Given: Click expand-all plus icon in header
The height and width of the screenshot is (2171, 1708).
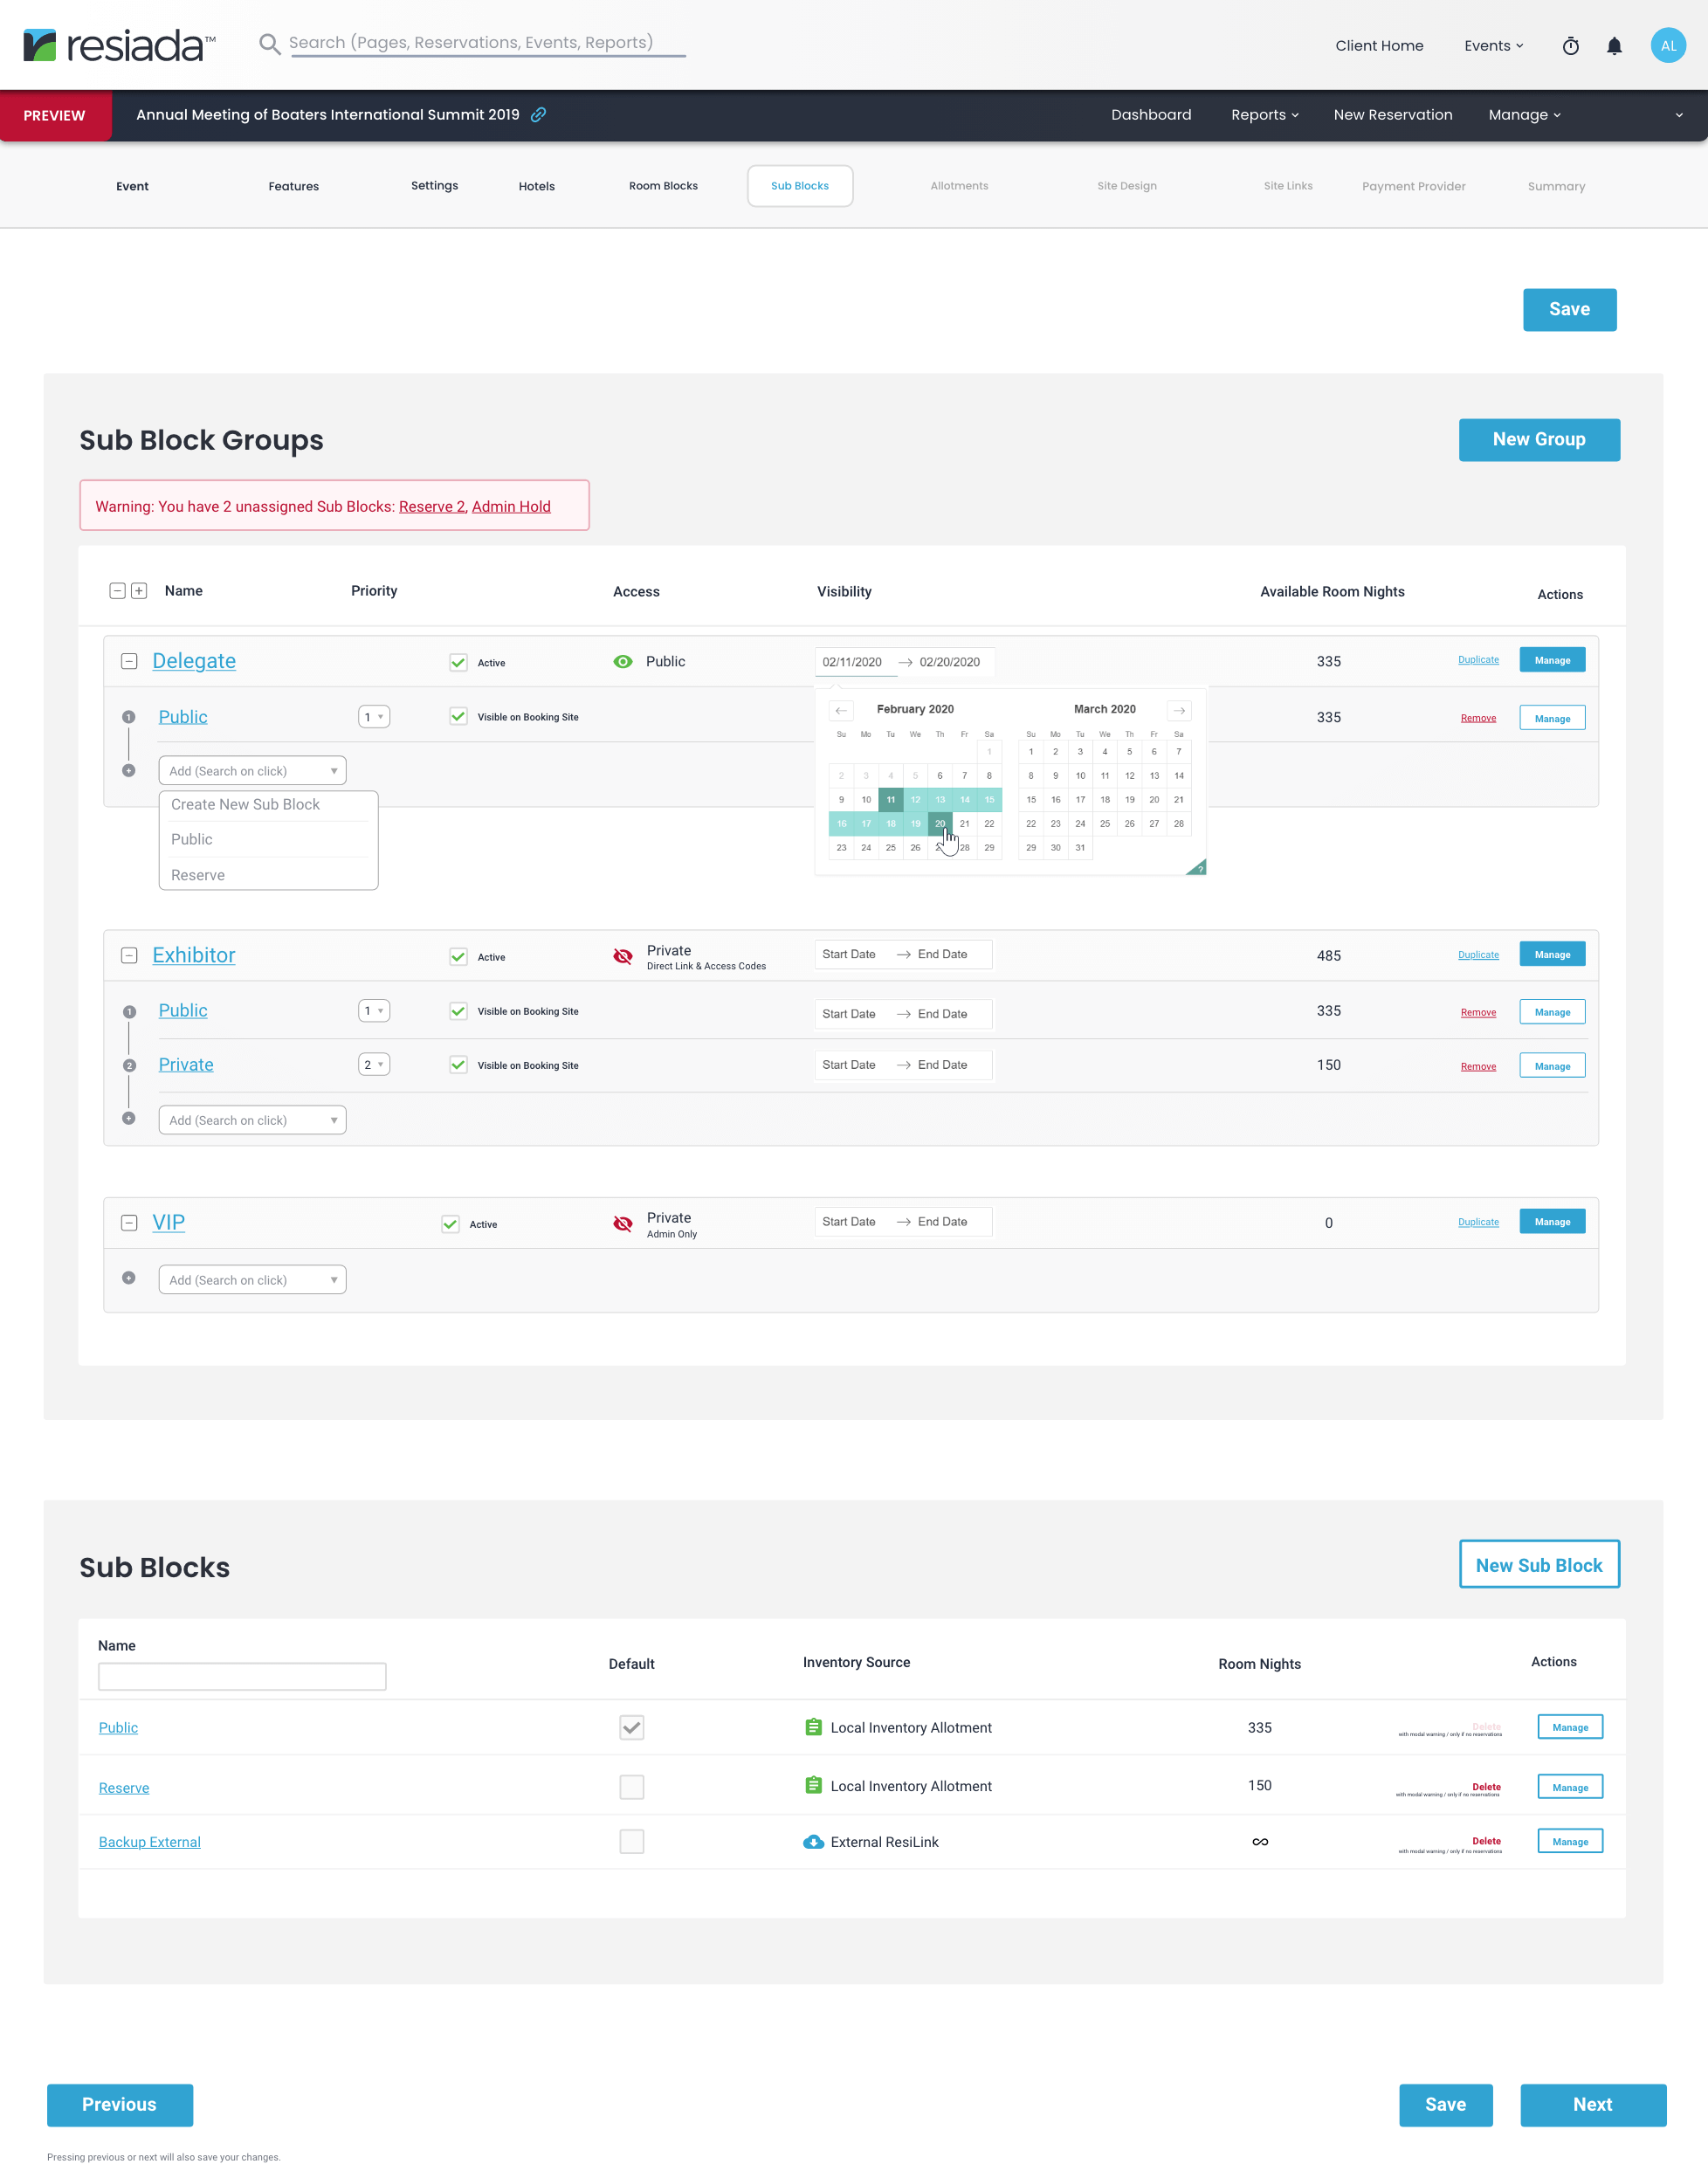Looking at the screenshot, I should tap(139, 591).
